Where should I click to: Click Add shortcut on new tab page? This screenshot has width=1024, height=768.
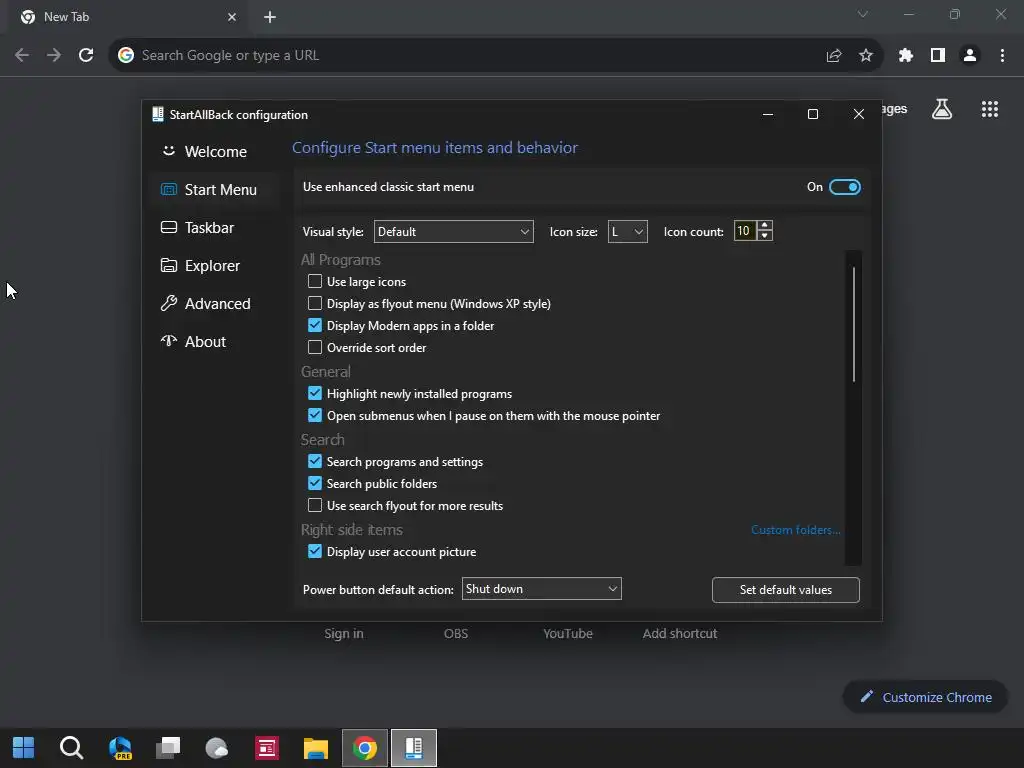[680, 633]
